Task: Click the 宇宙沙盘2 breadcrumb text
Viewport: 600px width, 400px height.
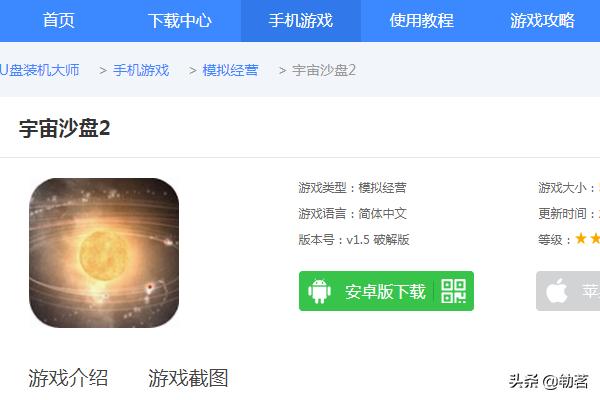Action: [324, 70]
